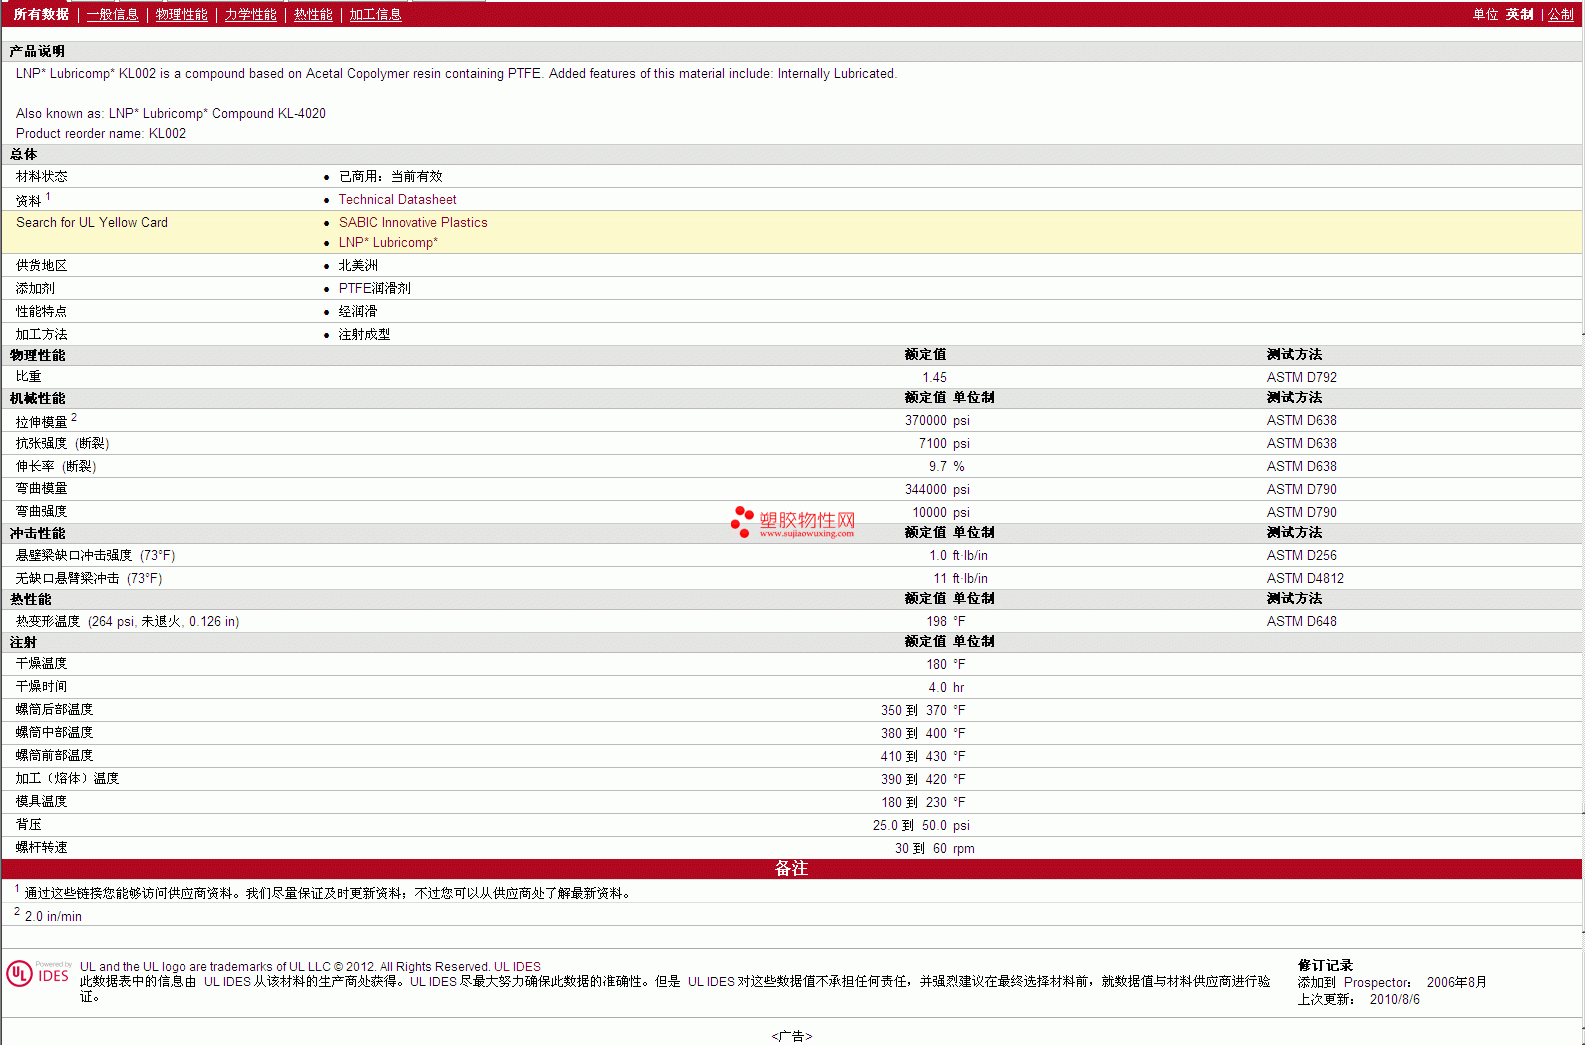This screenshot has height=1045, width=1585.
Task: Open the LNP* Lubricomp* link
Action: click(388, 242)
